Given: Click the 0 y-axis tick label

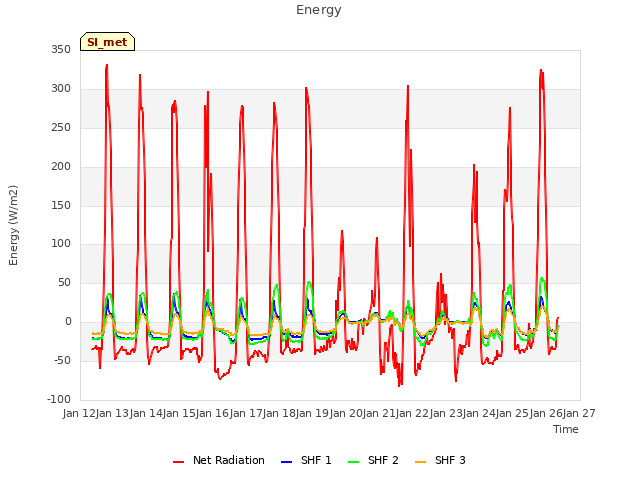Looking at the screenshot, I should pyautogui.click(x=68, y=322).
